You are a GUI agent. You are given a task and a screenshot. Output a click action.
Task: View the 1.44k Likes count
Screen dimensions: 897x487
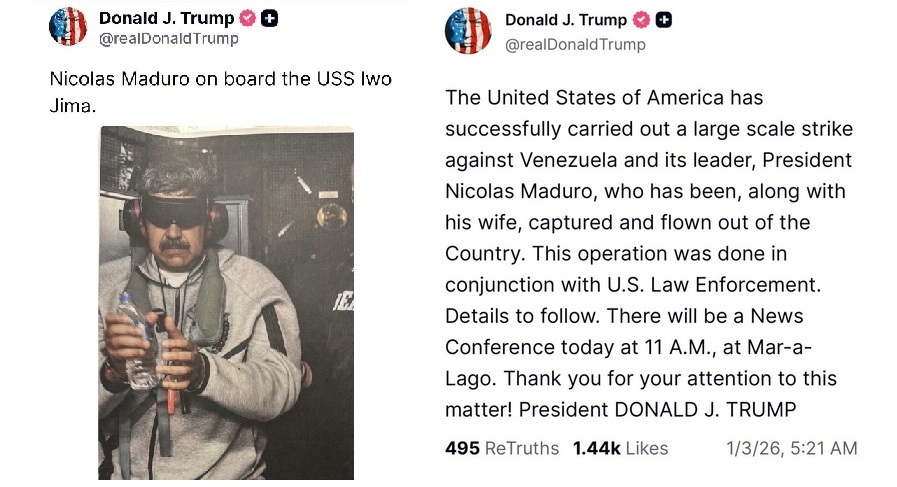(620, 448)
